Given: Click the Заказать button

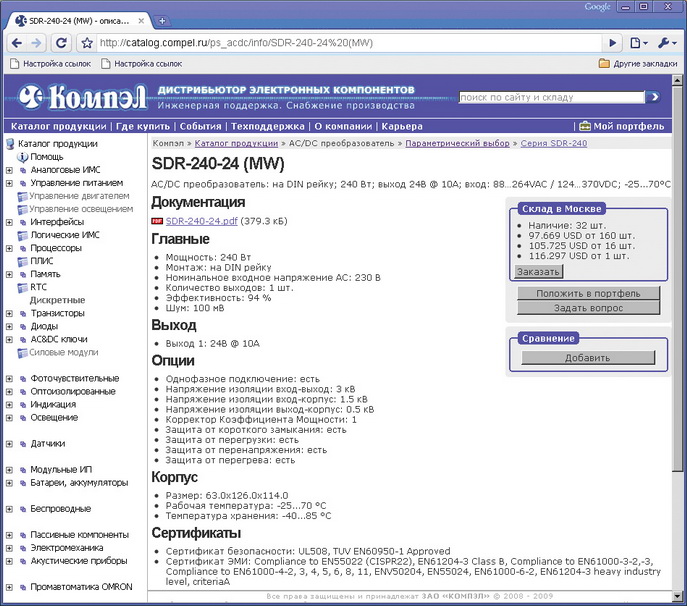Looking at the screenshot, I should coord(538,272).
